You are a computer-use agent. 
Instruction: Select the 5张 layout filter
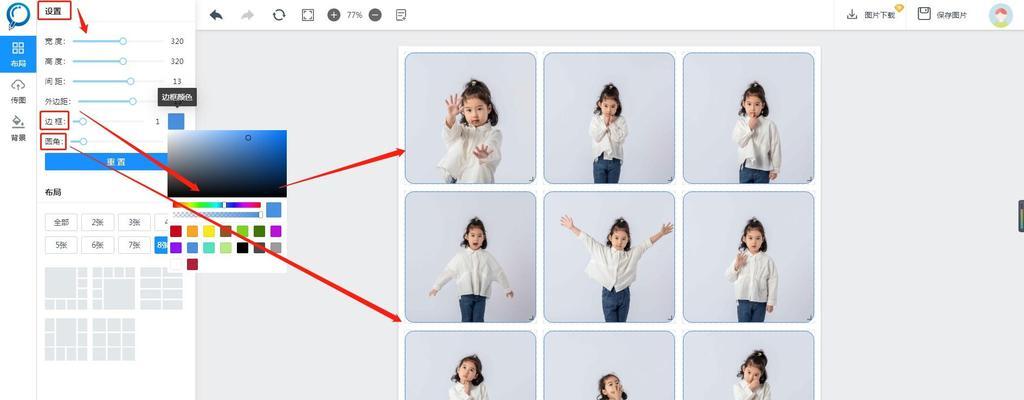click(61, 245)
